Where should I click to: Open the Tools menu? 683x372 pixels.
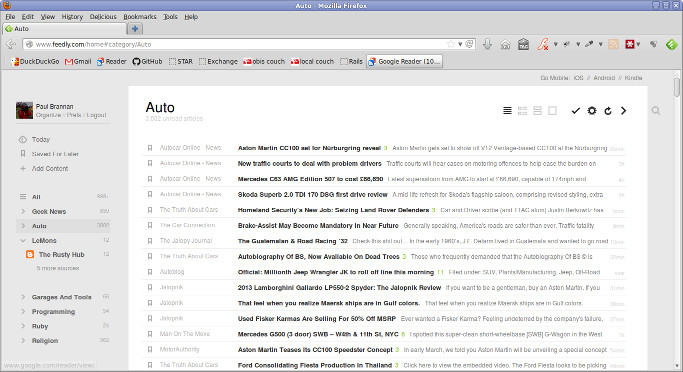(170, 17)
